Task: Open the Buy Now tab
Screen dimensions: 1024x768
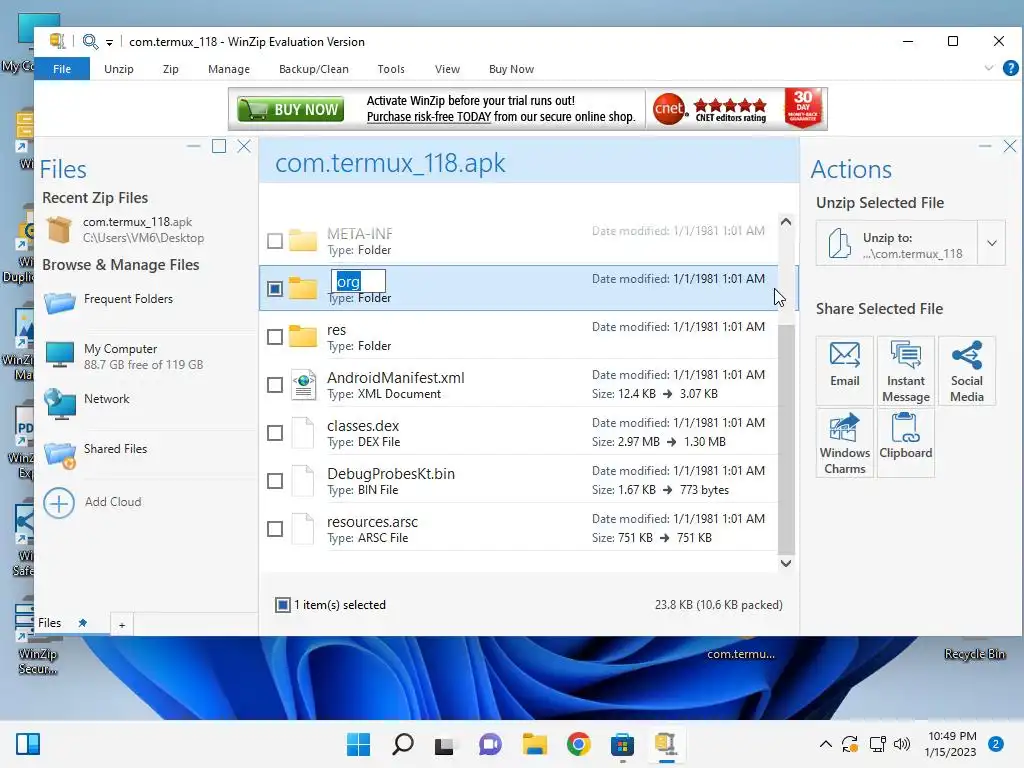Action: 511,69
